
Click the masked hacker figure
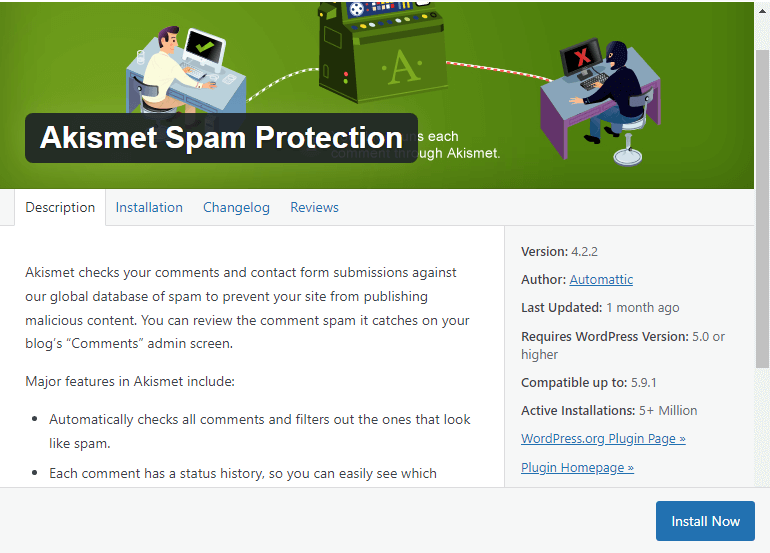coord(610,86)
